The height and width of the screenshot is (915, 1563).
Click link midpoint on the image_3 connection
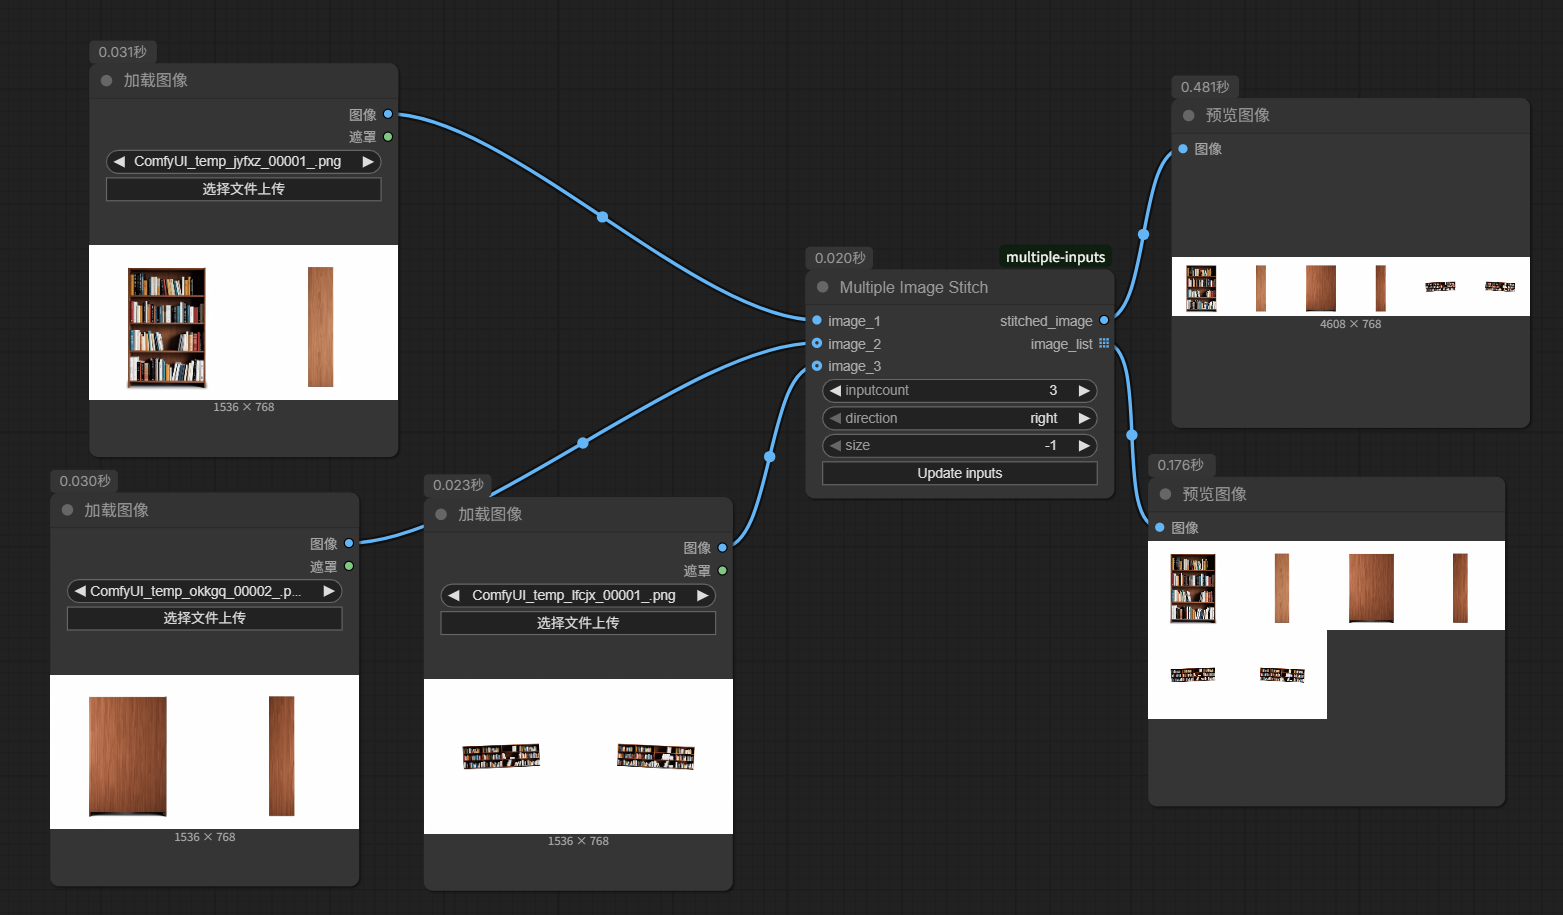[769, 456]
